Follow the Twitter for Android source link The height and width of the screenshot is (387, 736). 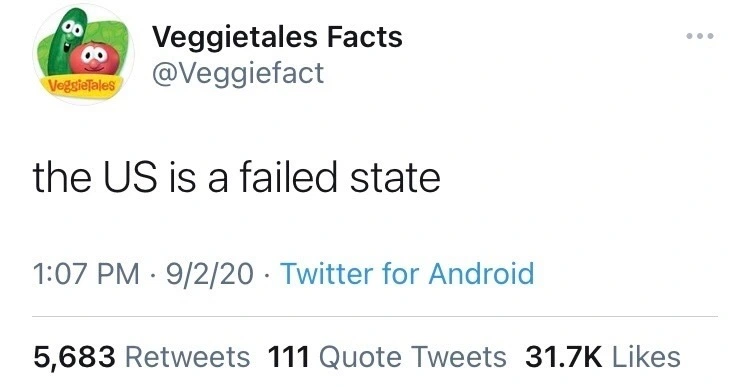point(407,274)
